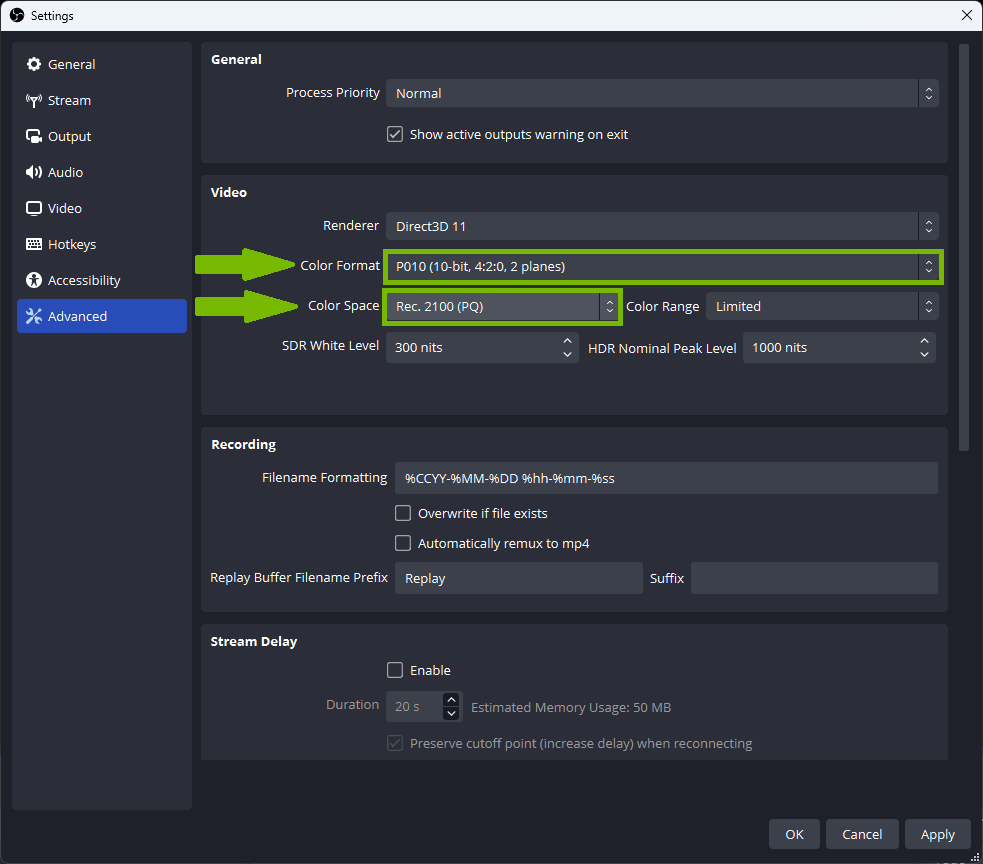Increase SDR White Level value
This screenshot has height=864, width=983.
567,340
